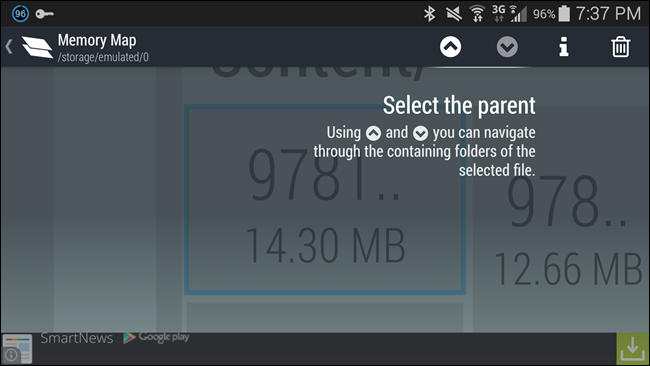Tap the Bluetooth status icon
Screen dimensions: 650x366
(x=429, y=14)
